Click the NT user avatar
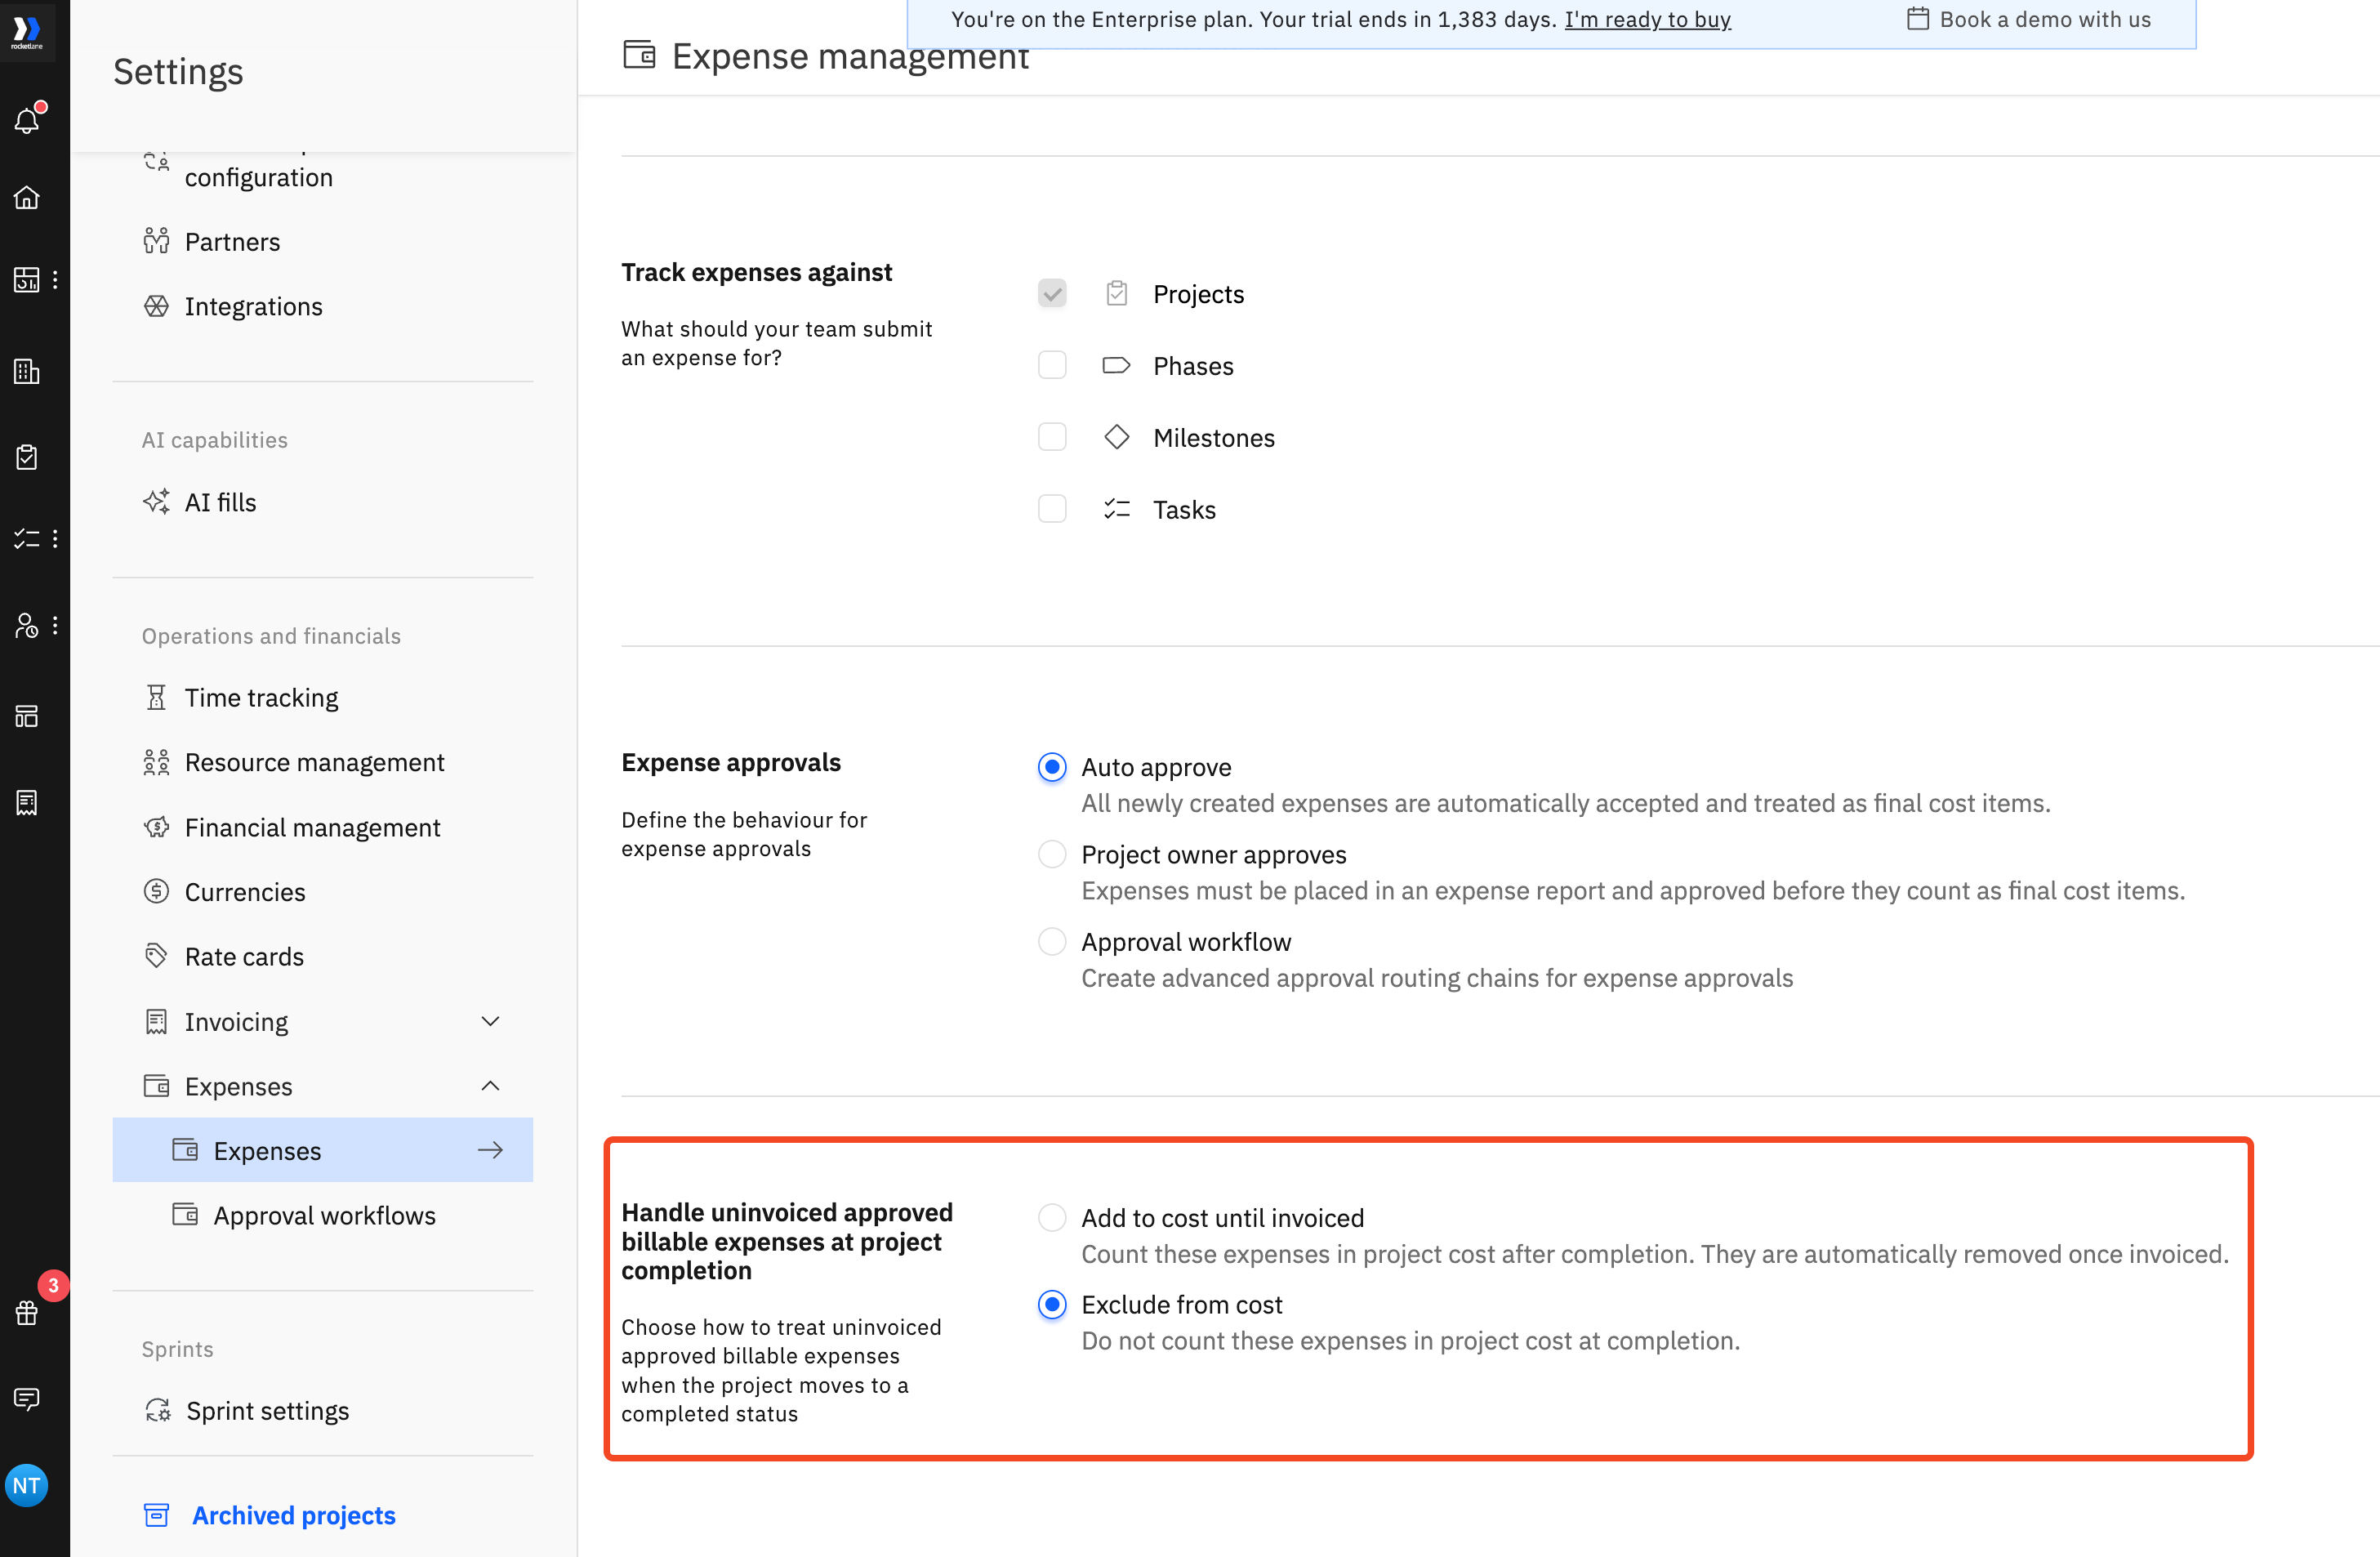2380x1557 pixels. [27, 1485]
